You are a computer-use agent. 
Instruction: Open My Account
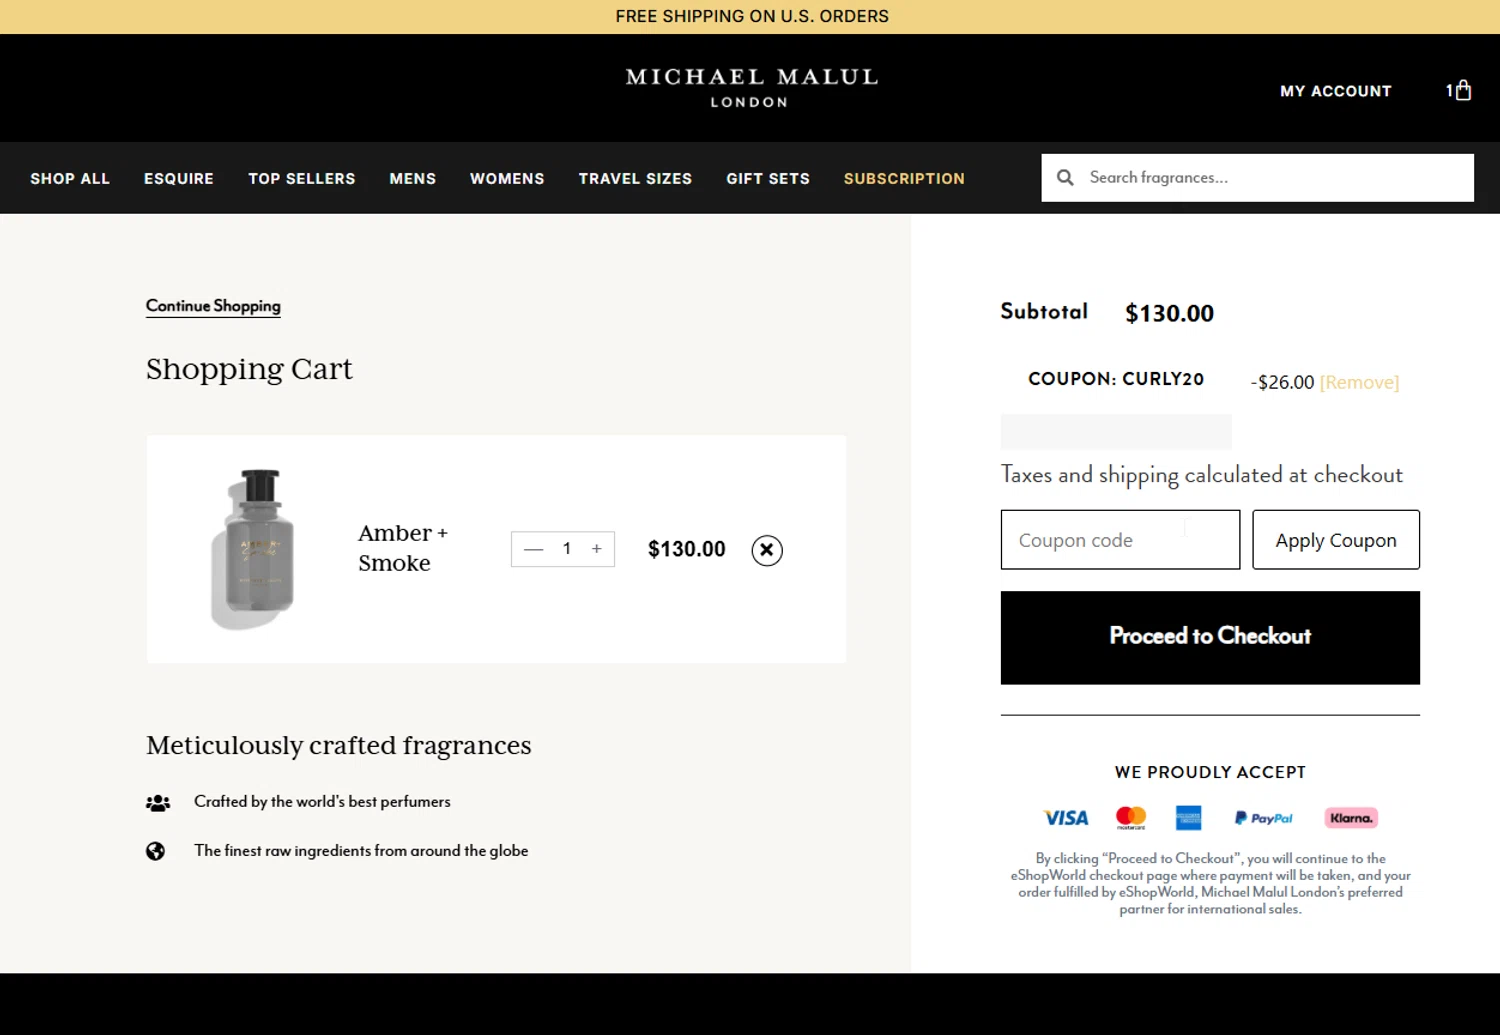1336,91
